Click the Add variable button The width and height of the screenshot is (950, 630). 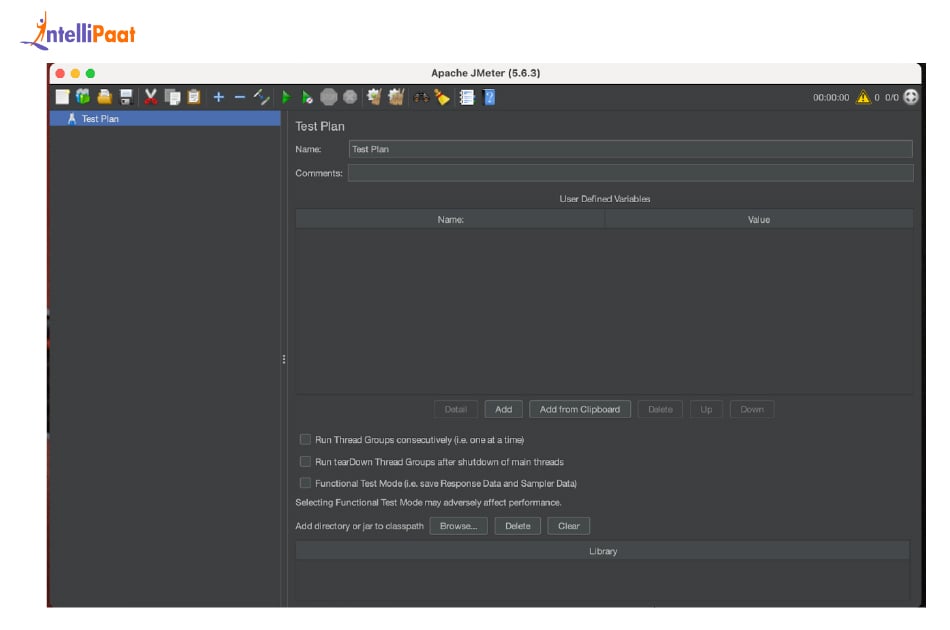click(x=503, y=410)
